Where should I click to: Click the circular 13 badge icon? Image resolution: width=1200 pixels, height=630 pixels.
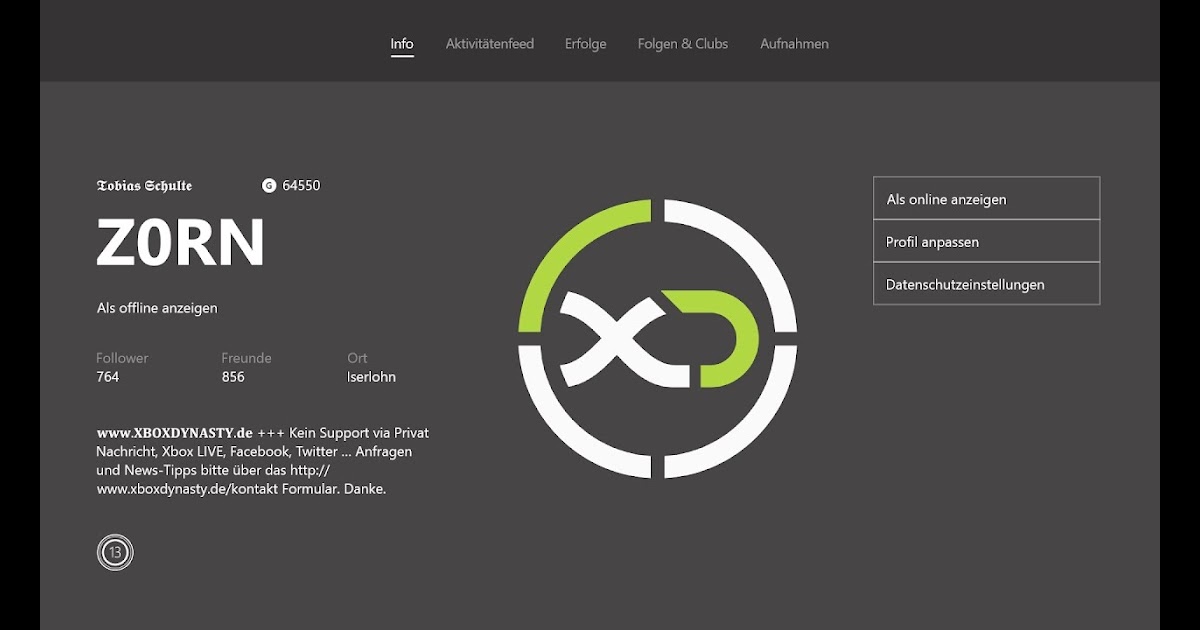point(115,552)
